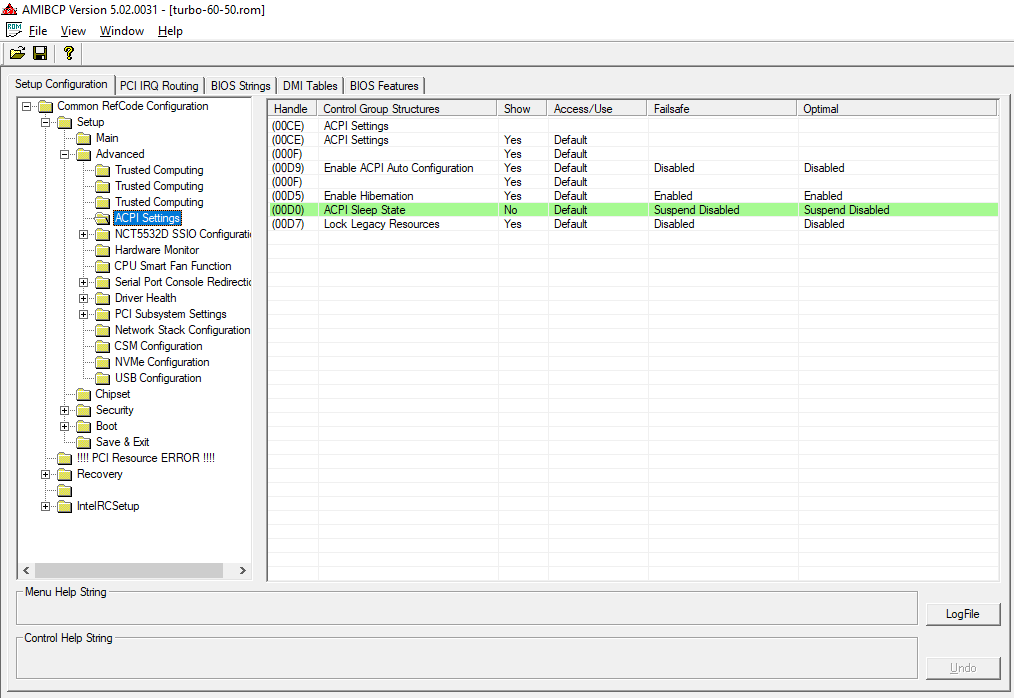Click the Show value No for ACPI Sleep State
Screen dimensions: 1014x698
(510, 210)
